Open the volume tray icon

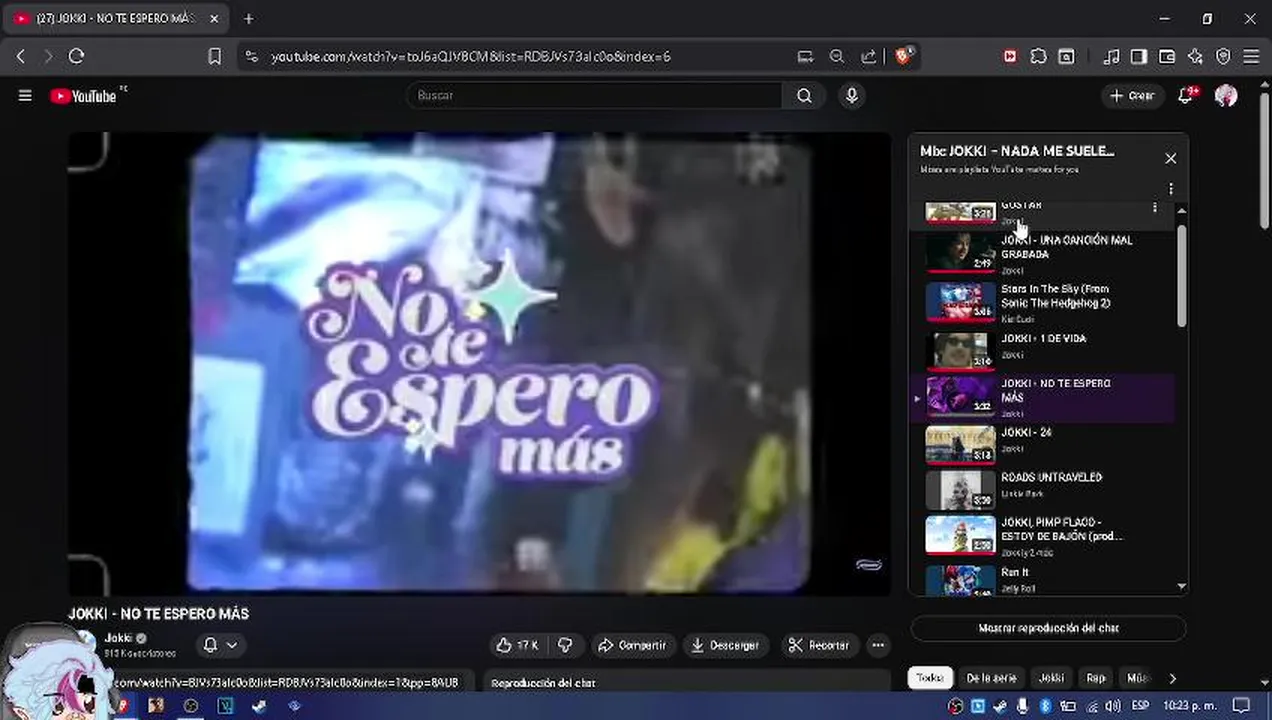1113,706
